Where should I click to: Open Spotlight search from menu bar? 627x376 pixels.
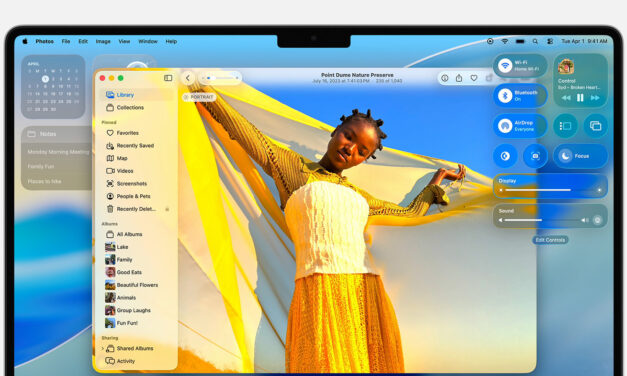(535, 41)
